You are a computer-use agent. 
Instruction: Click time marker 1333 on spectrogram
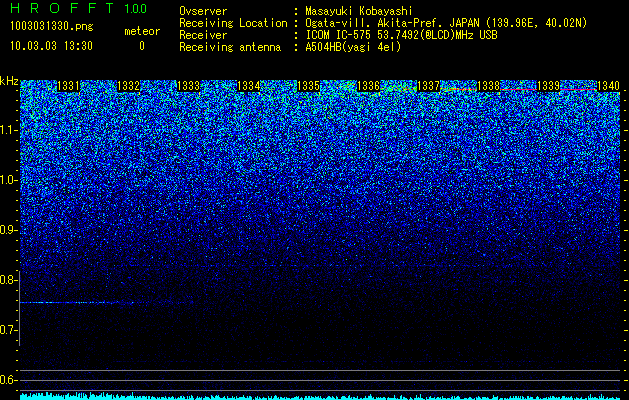pyautogui.click(x=189, y=86)
